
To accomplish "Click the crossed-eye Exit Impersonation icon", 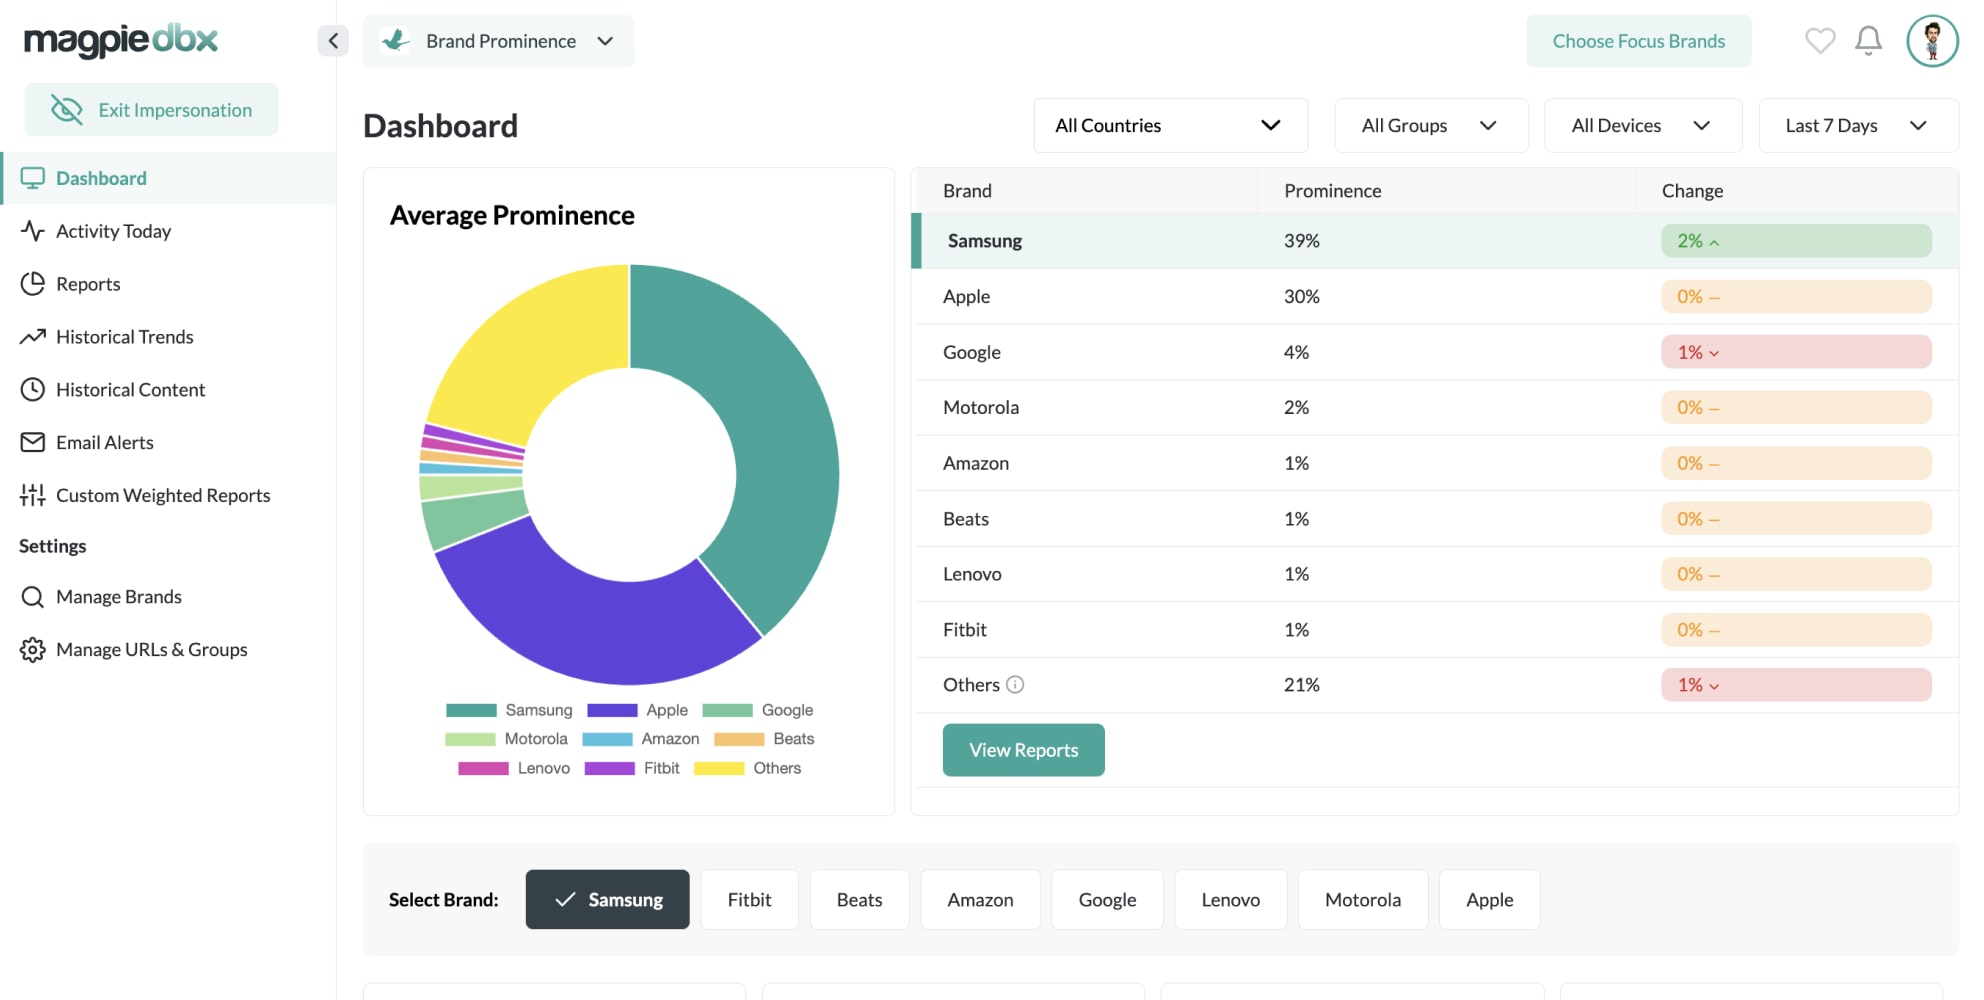I will [67, 110].
